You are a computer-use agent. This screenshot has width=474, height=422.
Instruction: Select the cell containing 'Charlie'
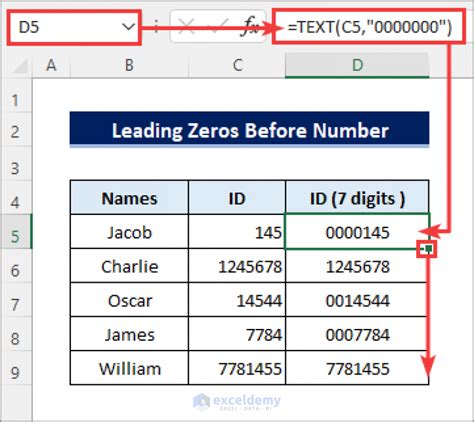(129, 266)
